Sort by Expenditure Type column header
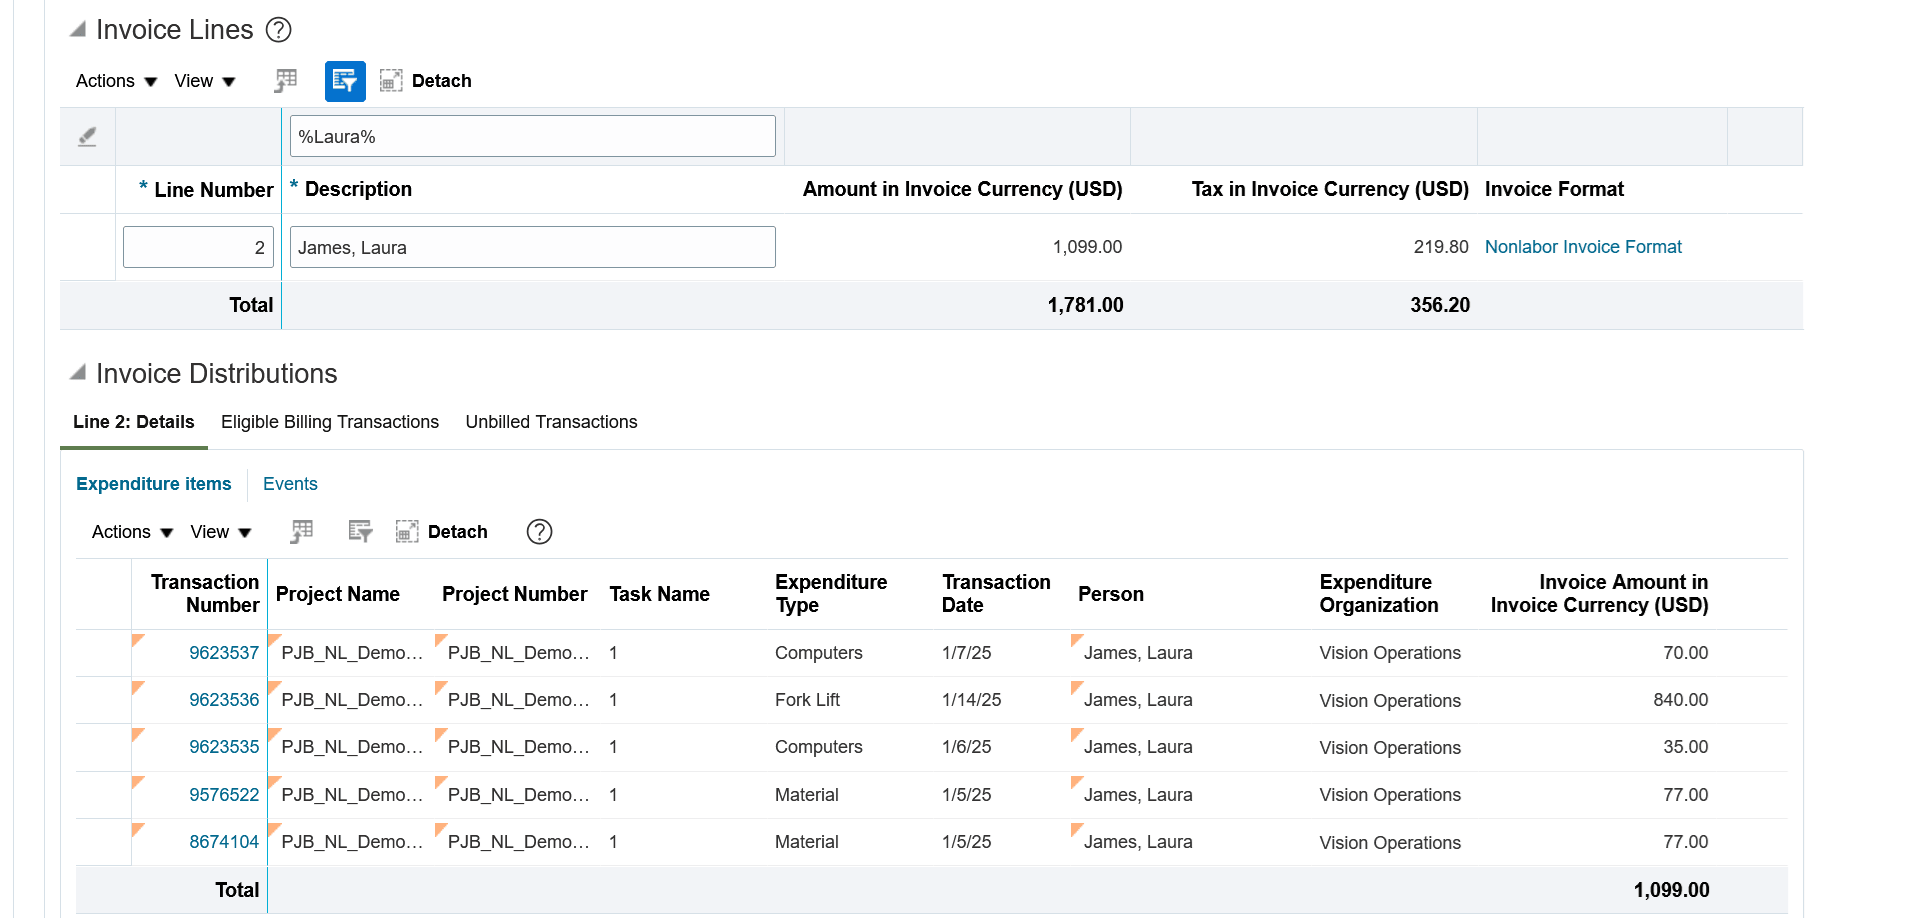Viewport: 1919px width, 918px height. click(x=831, y=594)
